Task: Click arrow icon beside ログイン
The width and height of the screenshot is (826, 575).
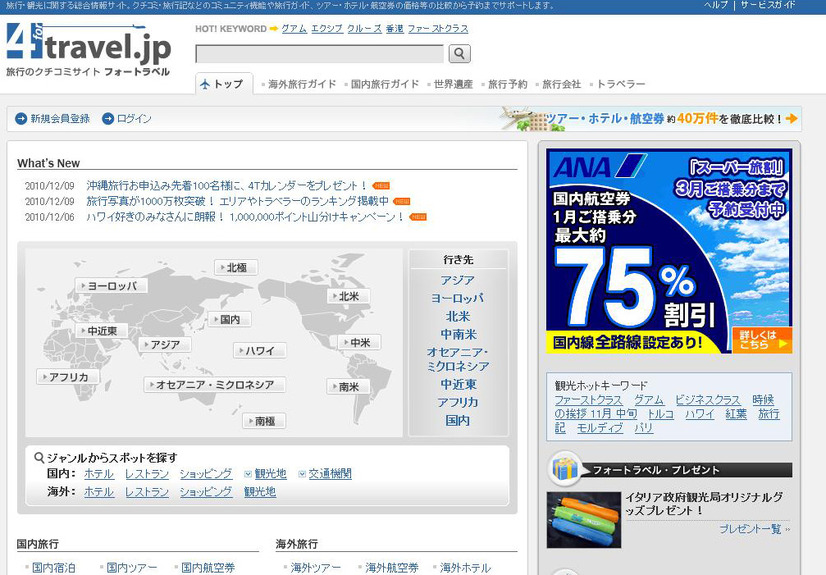Action: 108,119
